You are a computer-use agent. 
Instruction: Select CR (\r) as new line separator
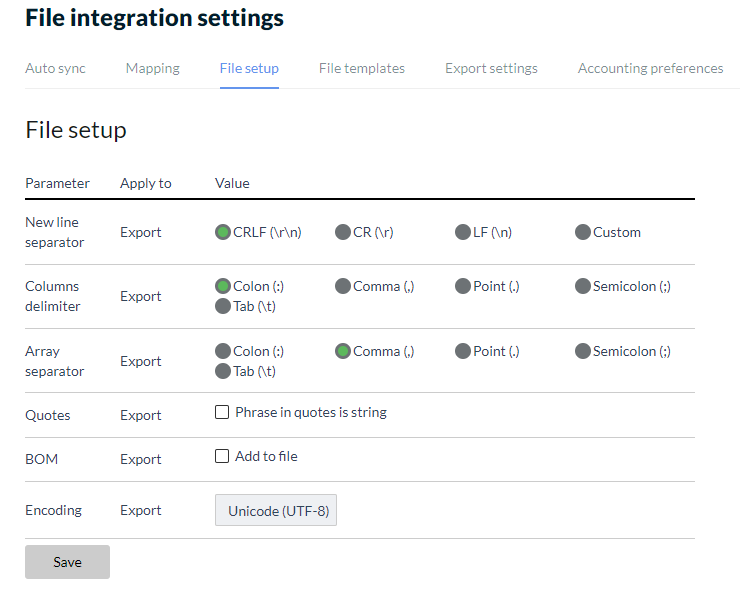(343, 232)
